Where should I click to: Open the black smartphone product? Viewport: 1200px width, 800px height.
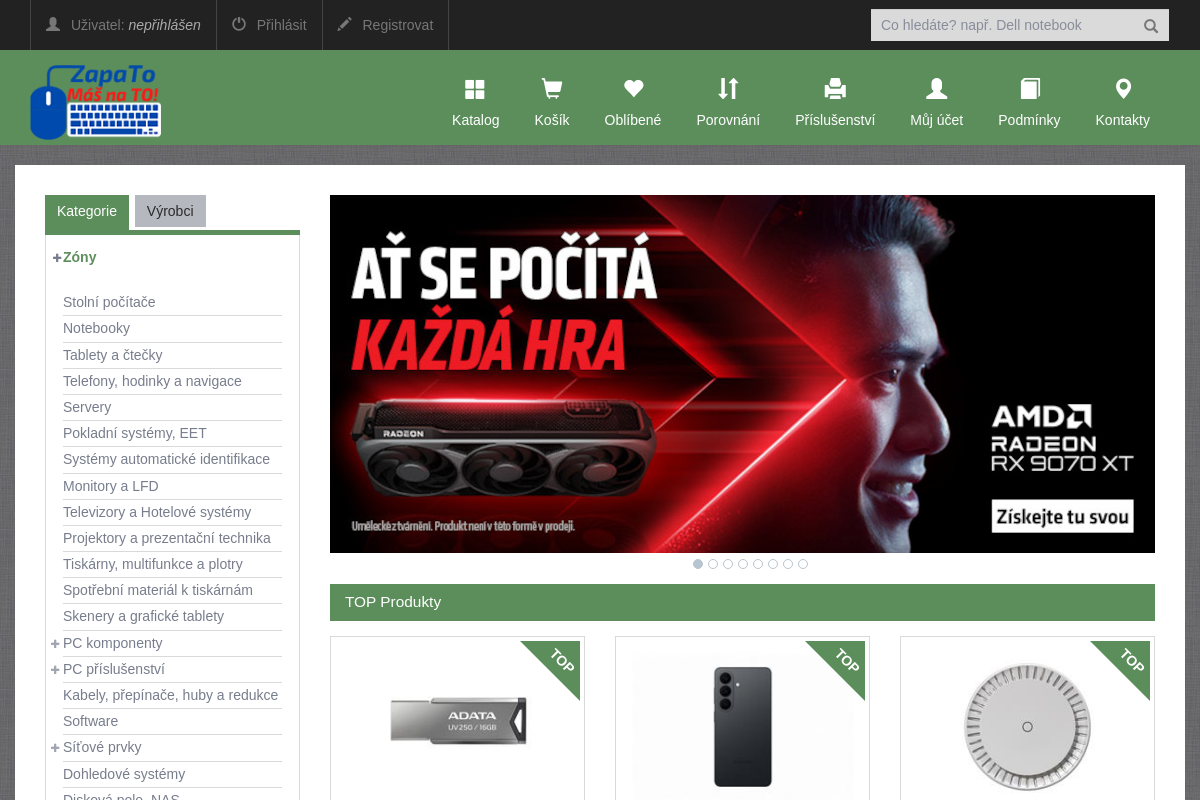coord(742,726)
